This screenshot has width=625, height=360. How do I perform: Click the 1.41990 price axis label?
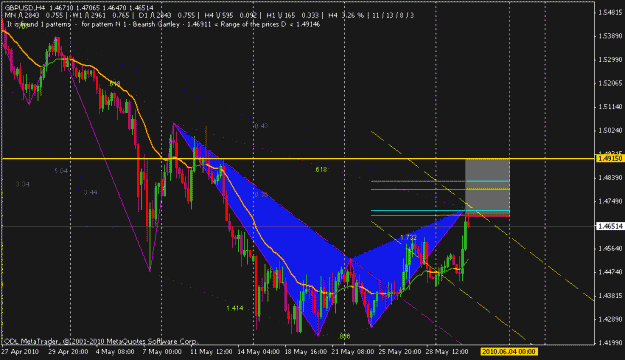(610, 342)
